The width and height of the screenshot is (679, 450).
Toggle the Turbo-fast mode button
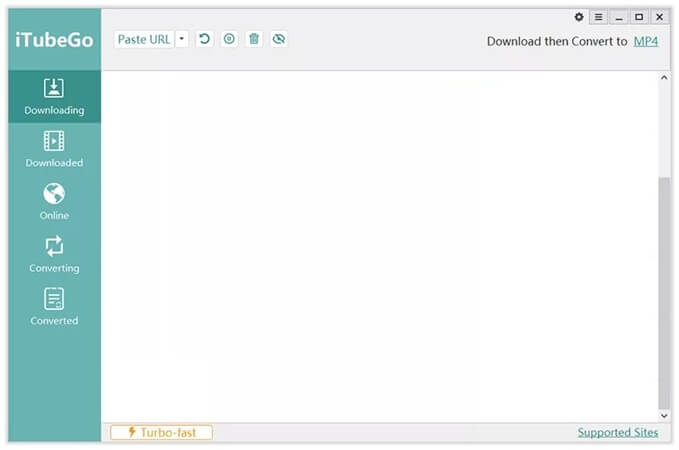tap(161, 432)
